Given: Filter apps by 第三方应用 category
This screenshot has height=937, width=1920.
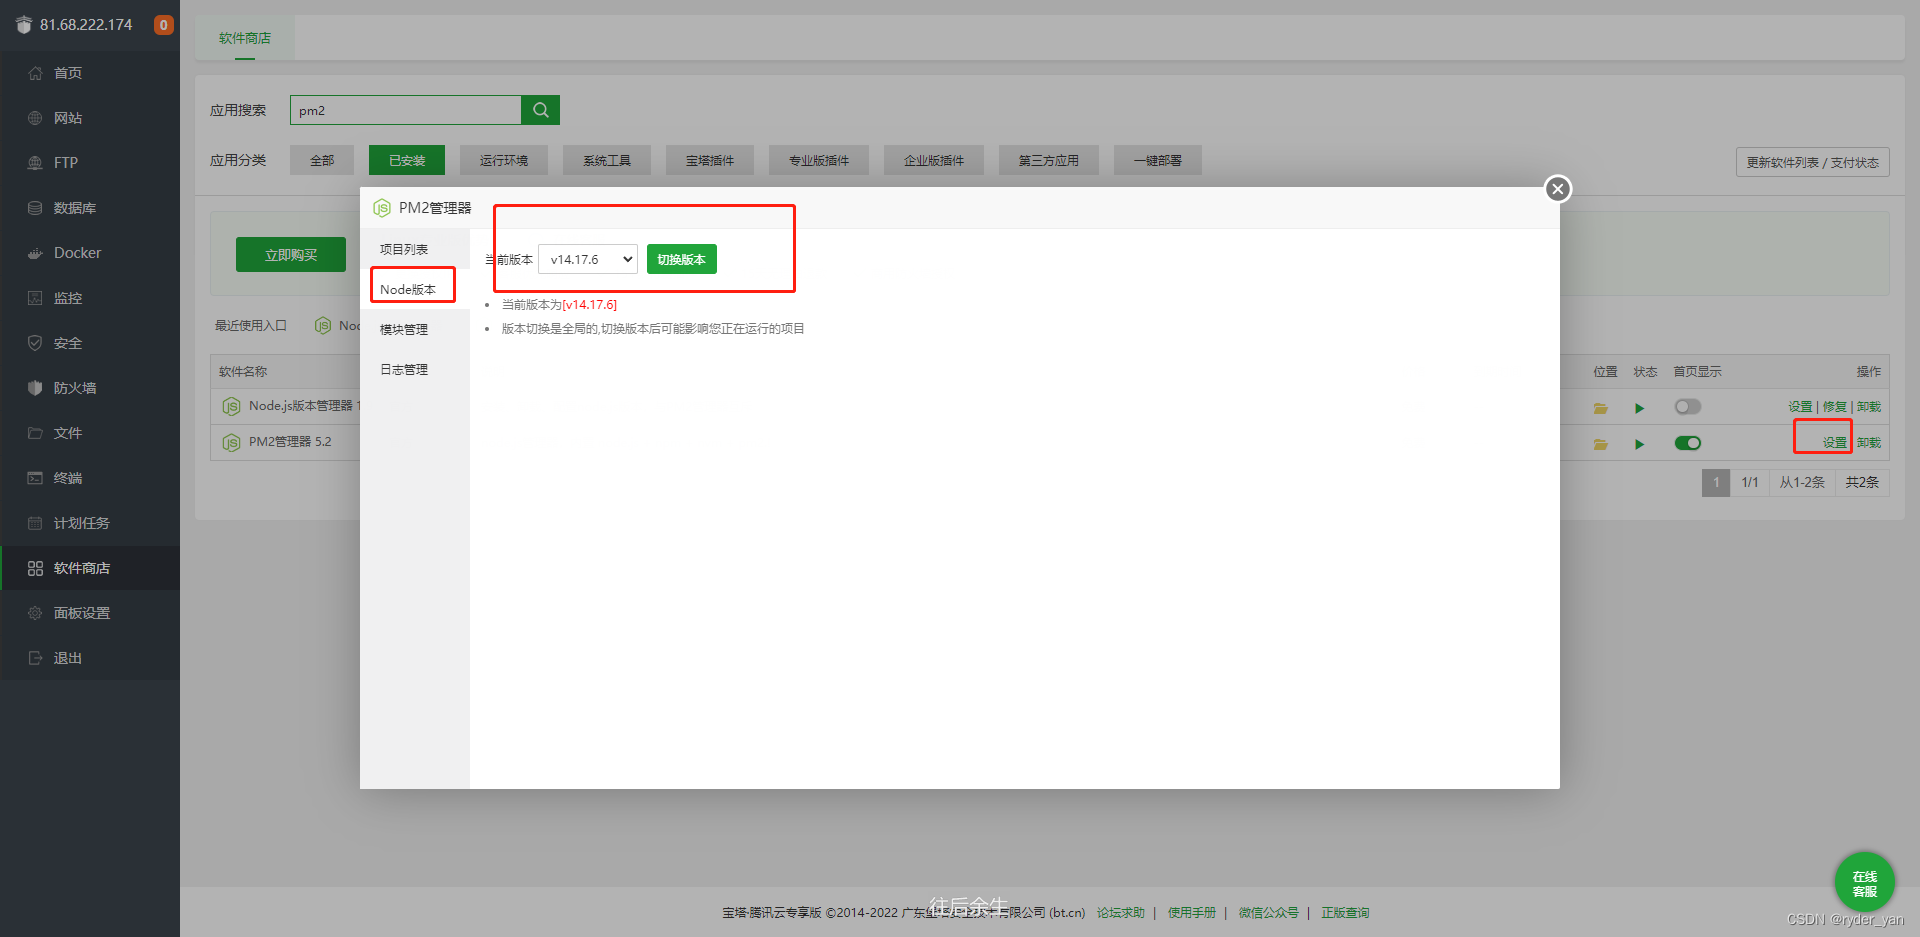Looking at the screenshot, I should pyautogui.click(x=1049, y=160).
